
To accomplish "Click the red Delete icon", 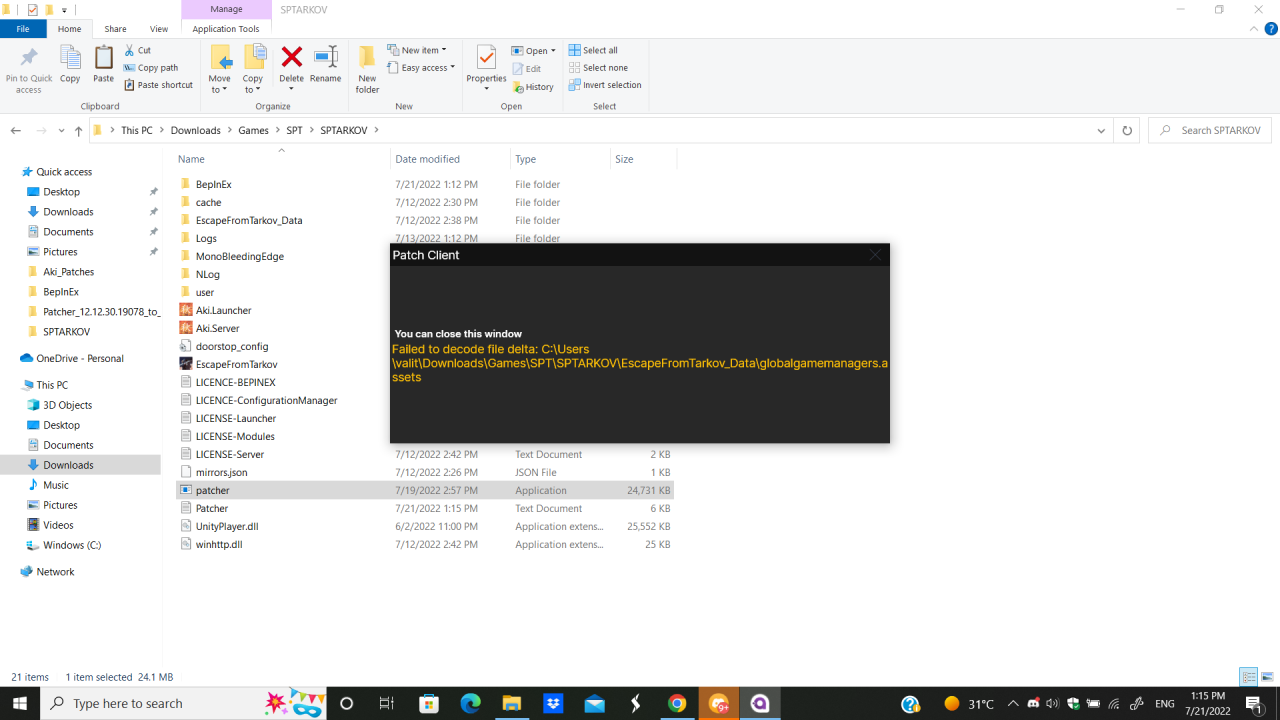I will (x=292, y=56).
